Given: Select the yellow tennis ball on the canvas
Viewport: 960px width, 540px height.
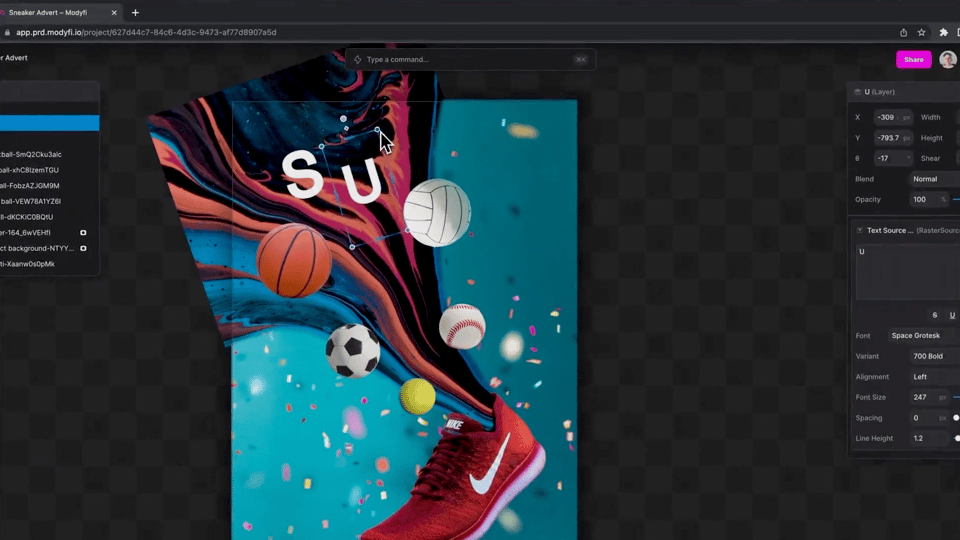Looking at the screenshot, I should pyautogui.click(x=418, y=396).
